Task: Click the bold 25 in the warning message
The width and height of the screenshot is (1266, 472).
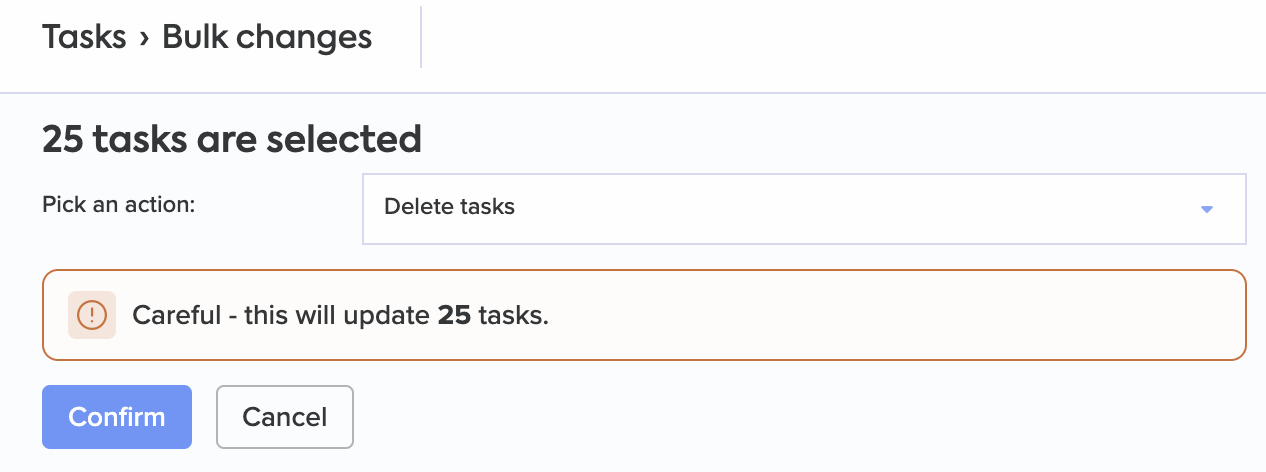Action: (x=454, y=315)
